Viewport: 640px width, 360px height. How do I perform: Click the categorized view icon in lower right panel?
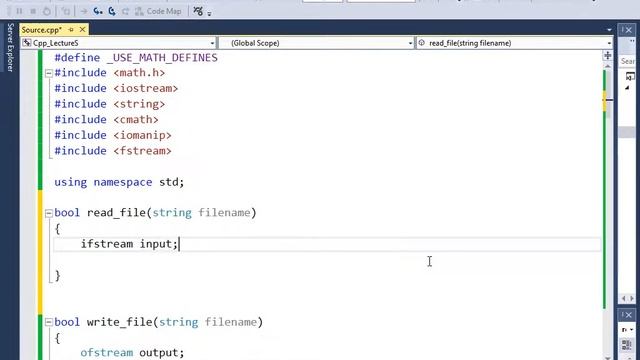[627, 345]
